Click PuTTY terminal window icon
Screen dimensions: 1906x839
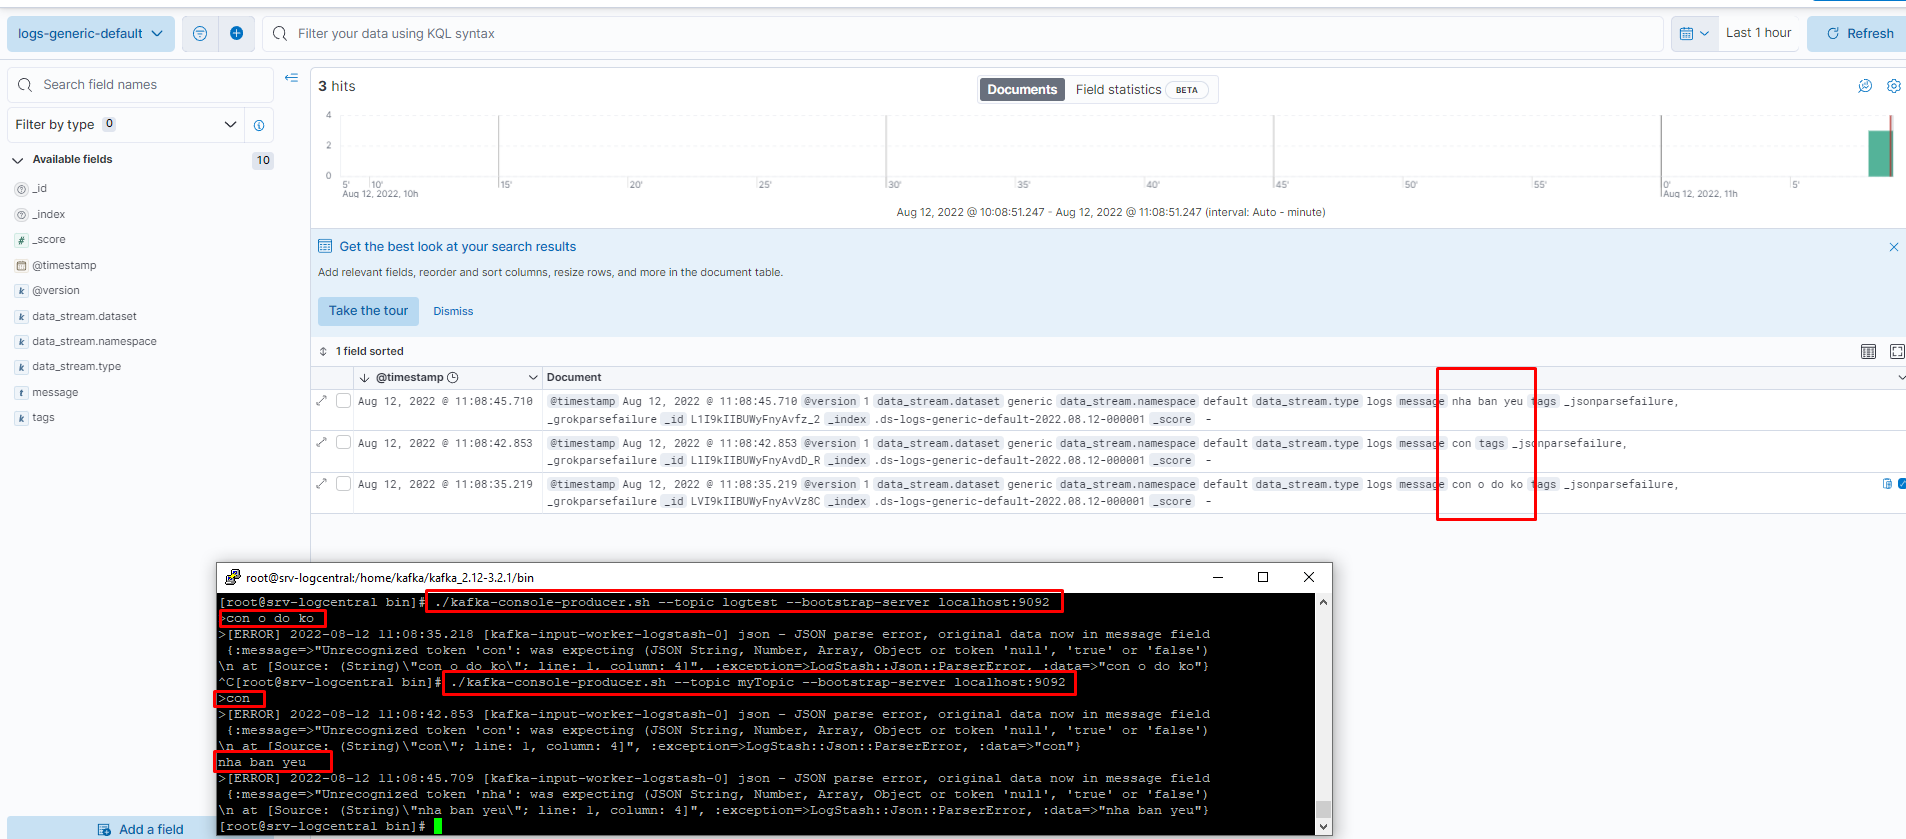[232, 577]
